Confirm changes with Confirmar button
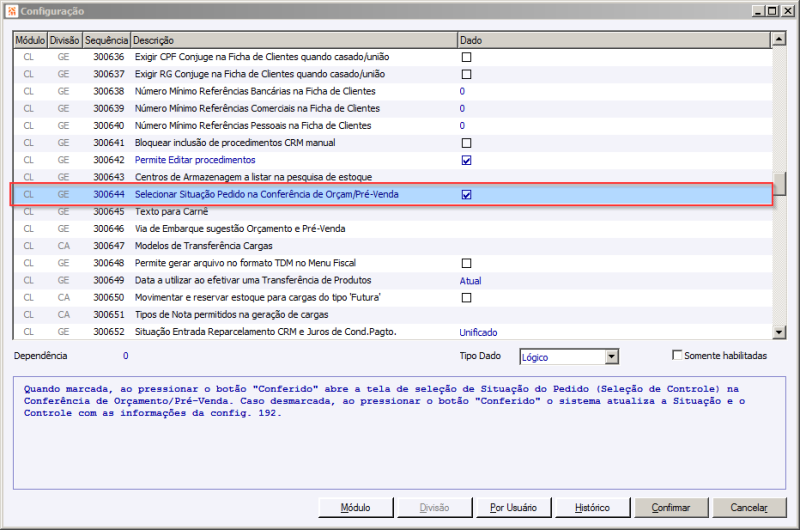Screen dimensions: 800x530 point(671,508)
